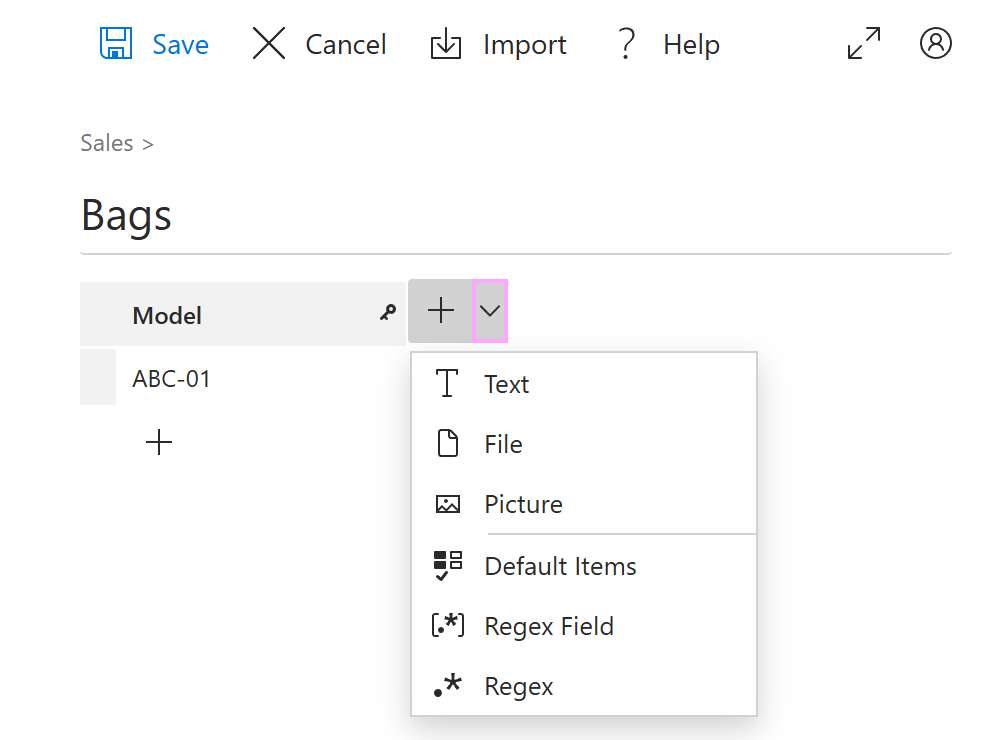Click the fullscreen expand arrows icon

point(863,44)
